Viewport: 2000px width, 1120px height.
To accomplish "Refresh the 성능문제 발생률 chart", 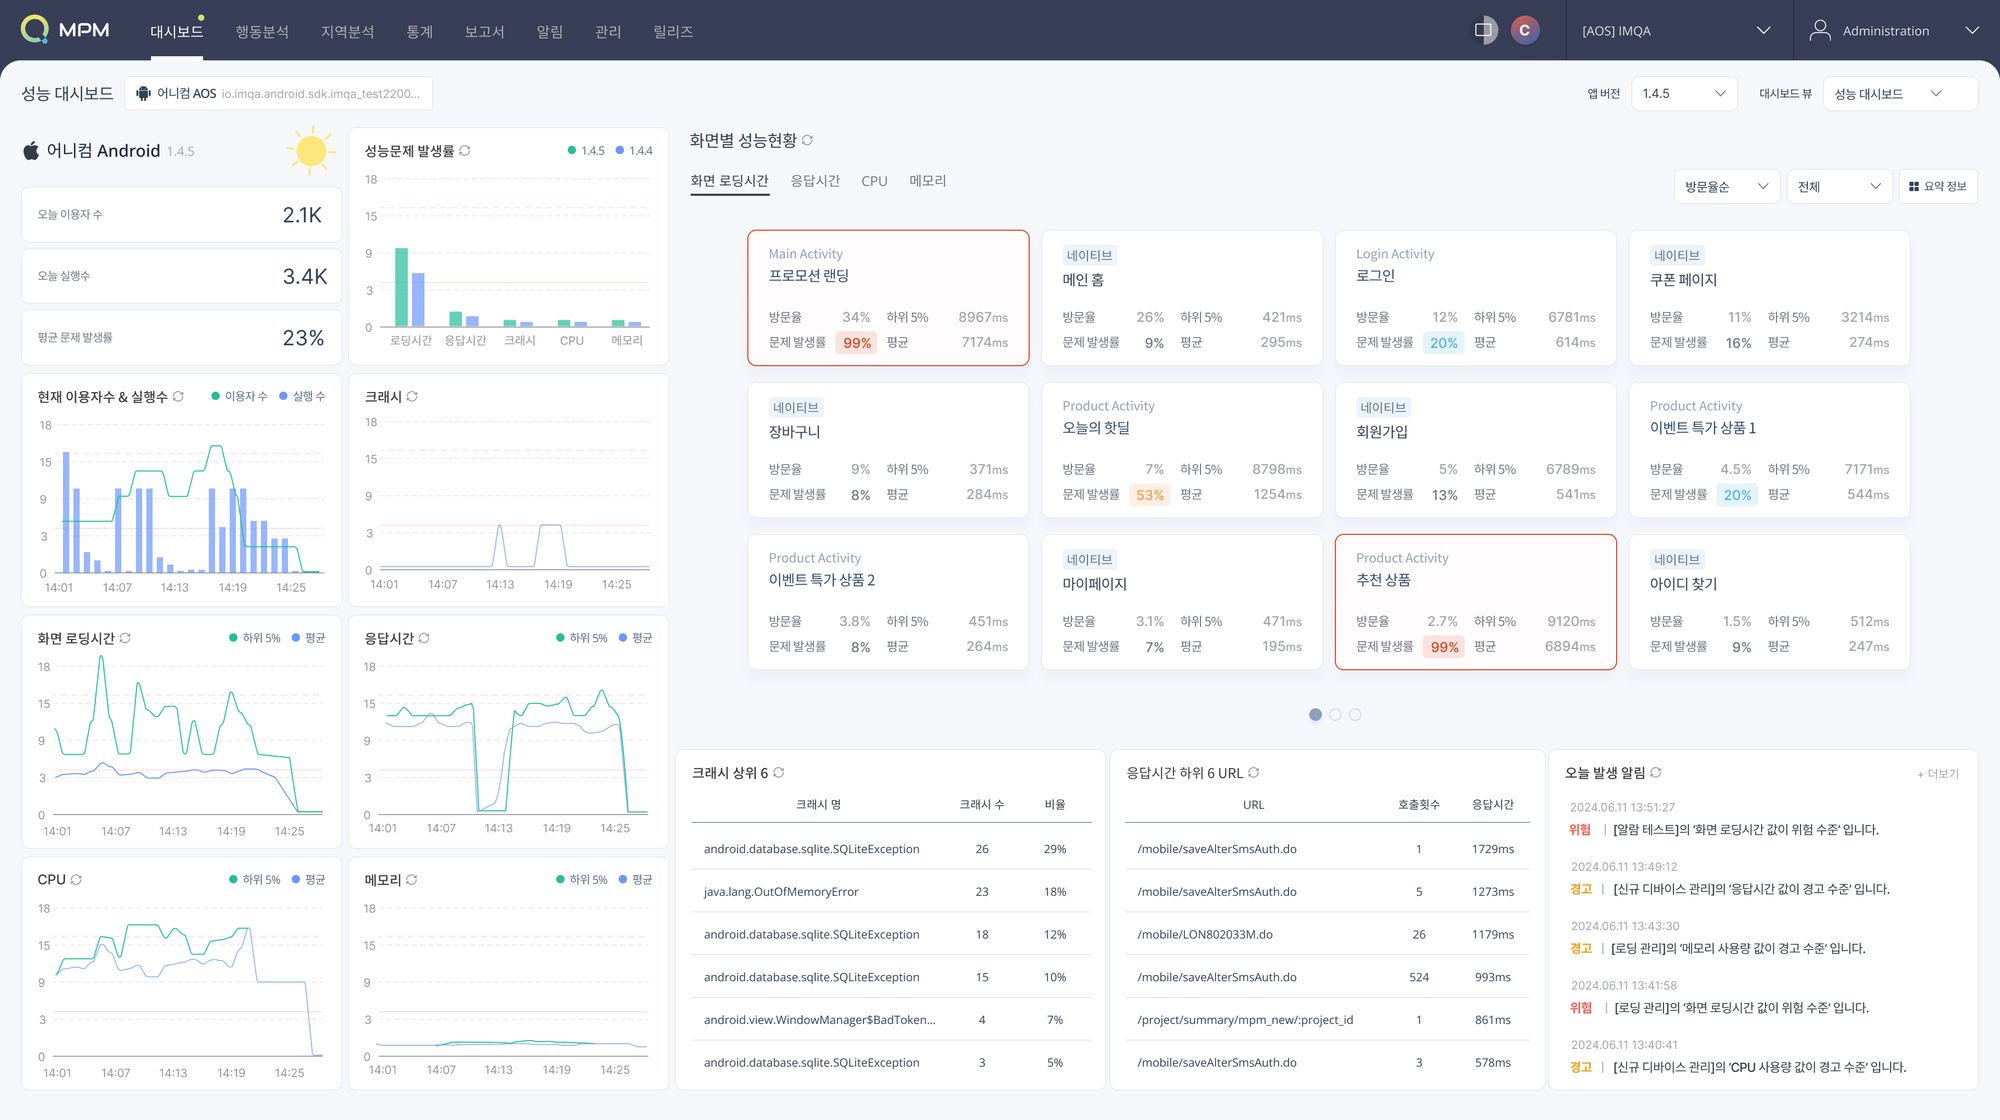I will point(465,151).
